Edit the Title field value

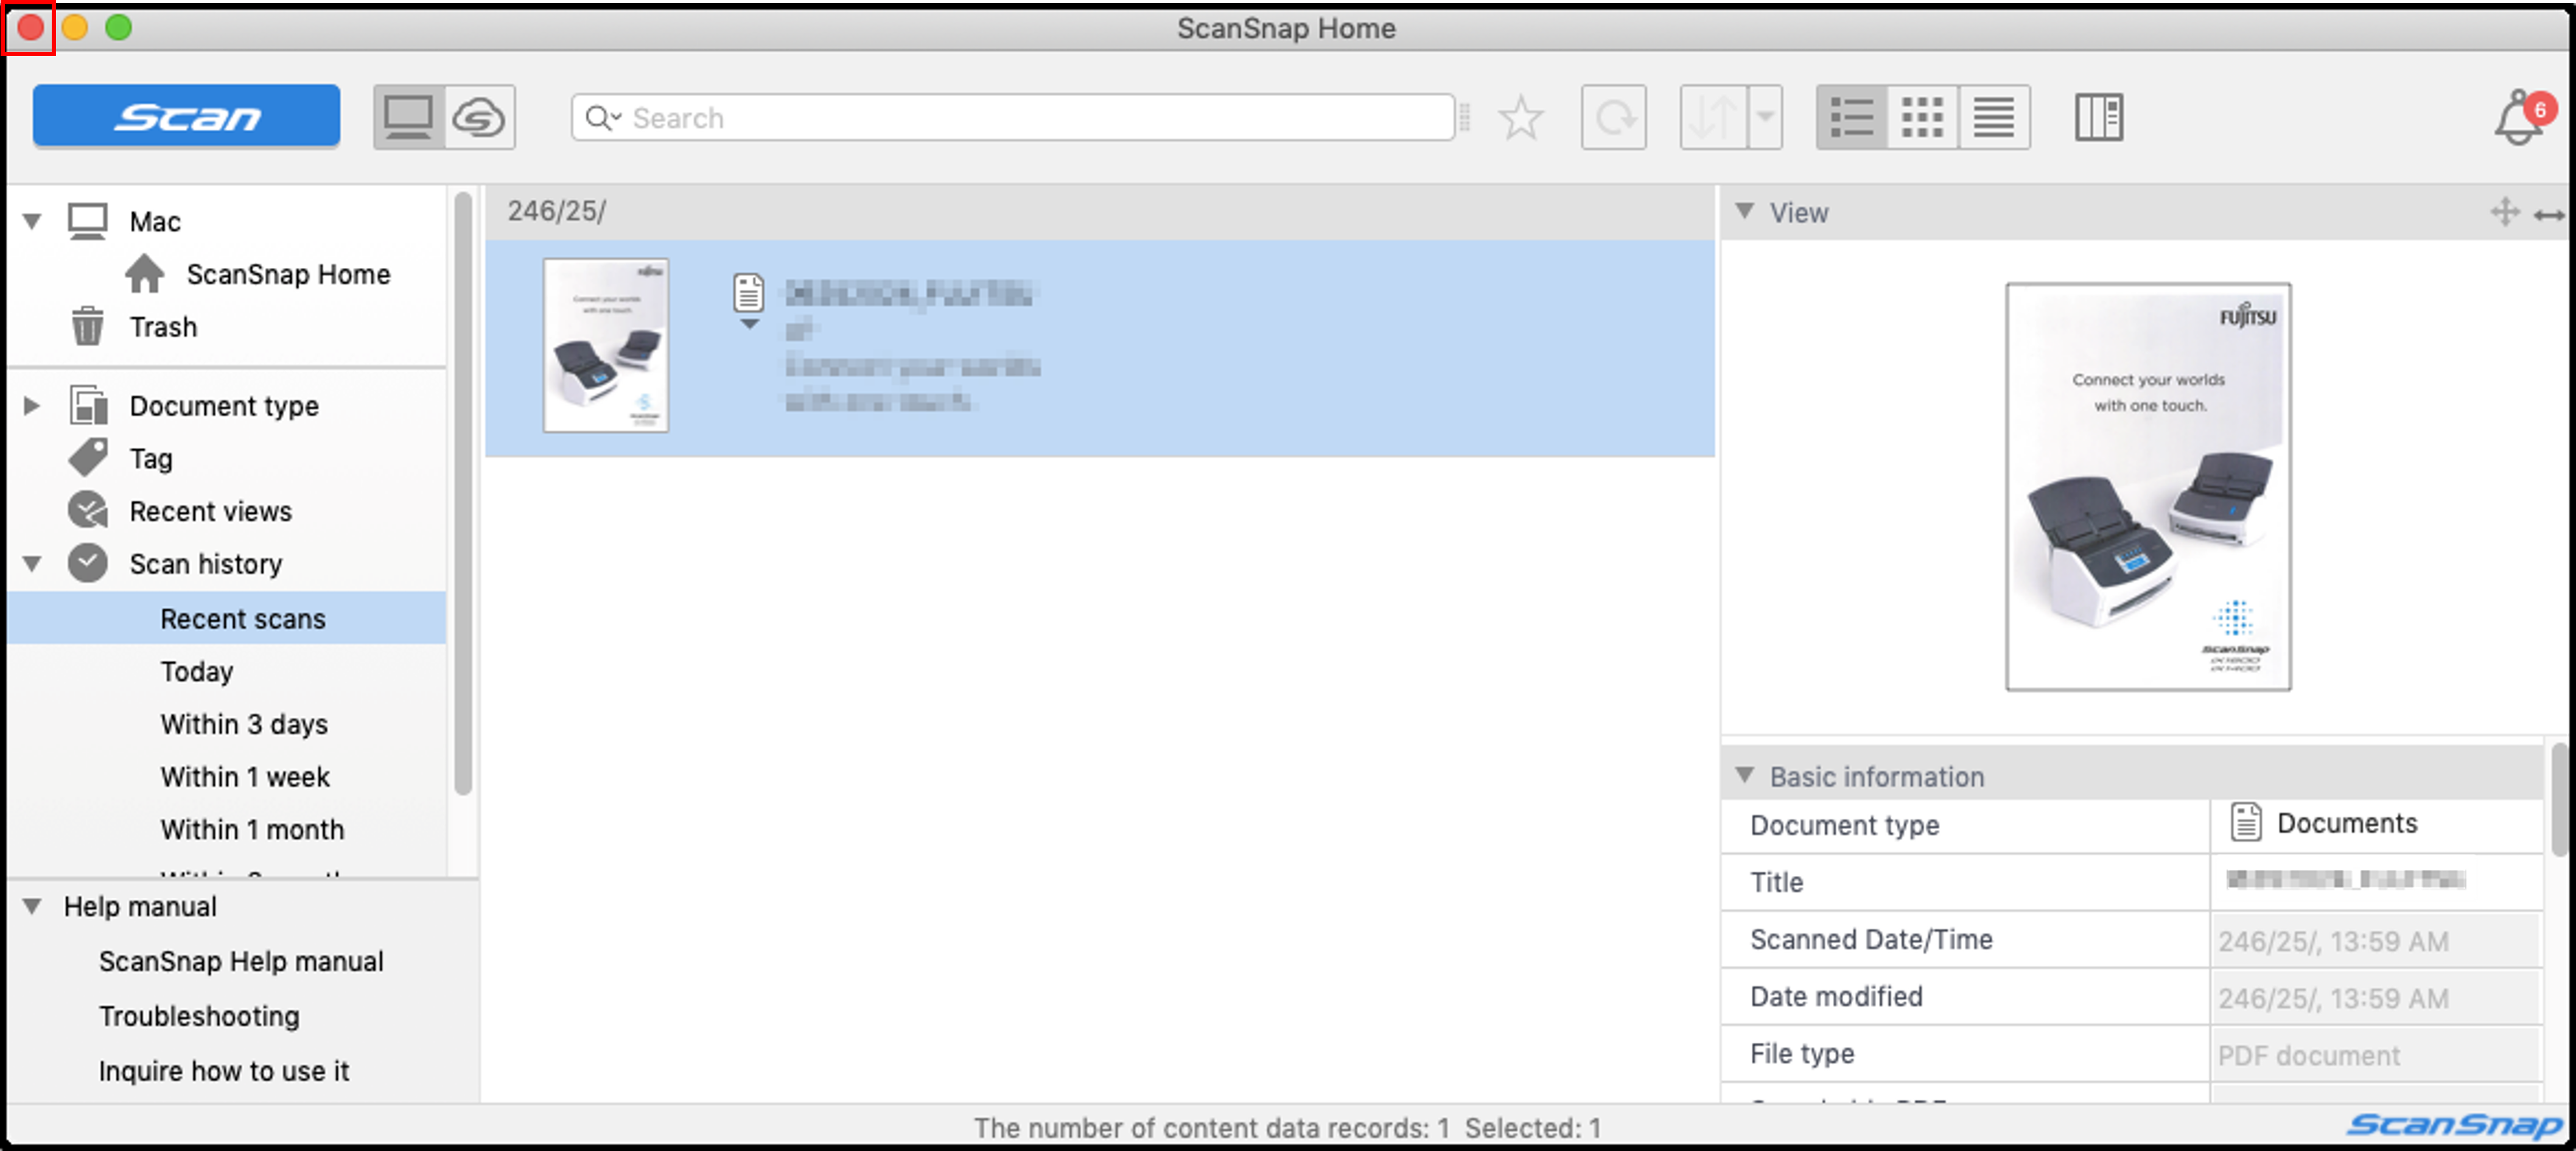[2376, 881]
